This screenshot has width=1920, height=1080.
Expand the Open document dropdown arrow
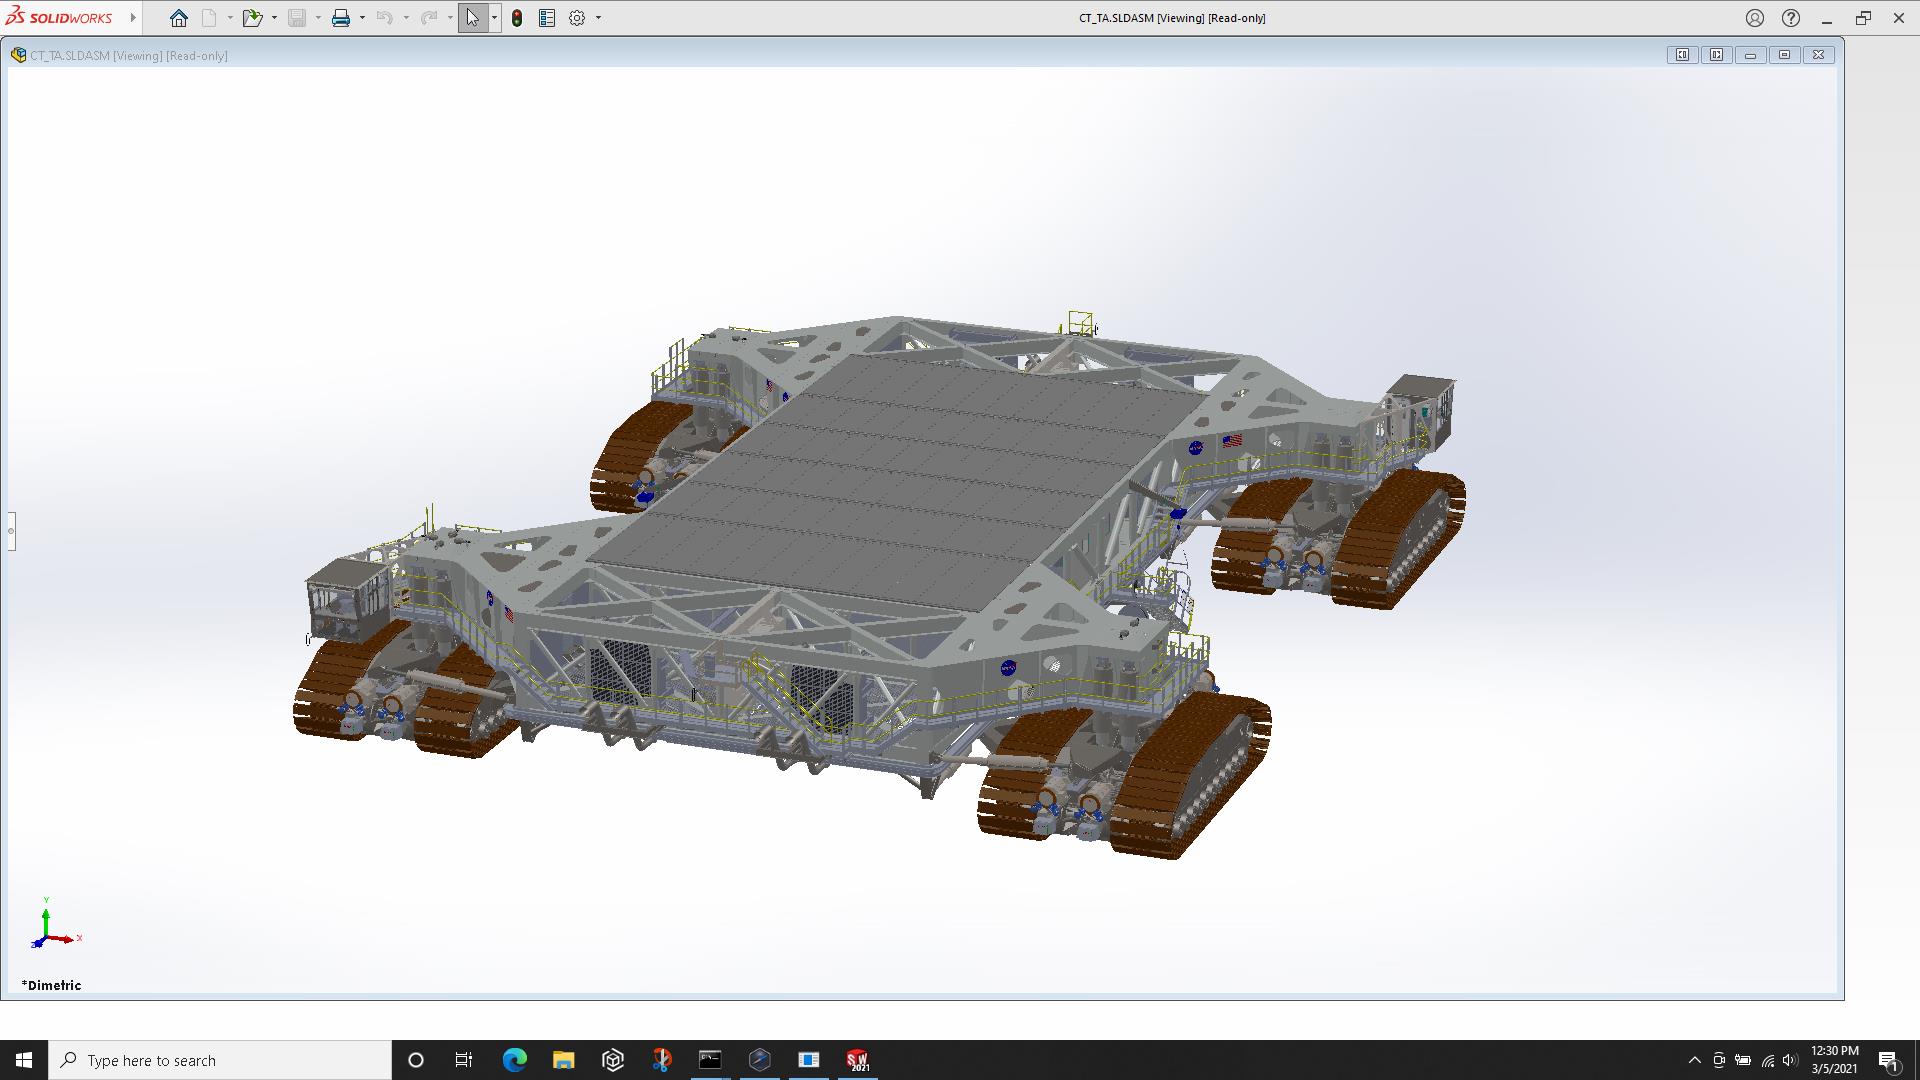(x=274, y=18)
